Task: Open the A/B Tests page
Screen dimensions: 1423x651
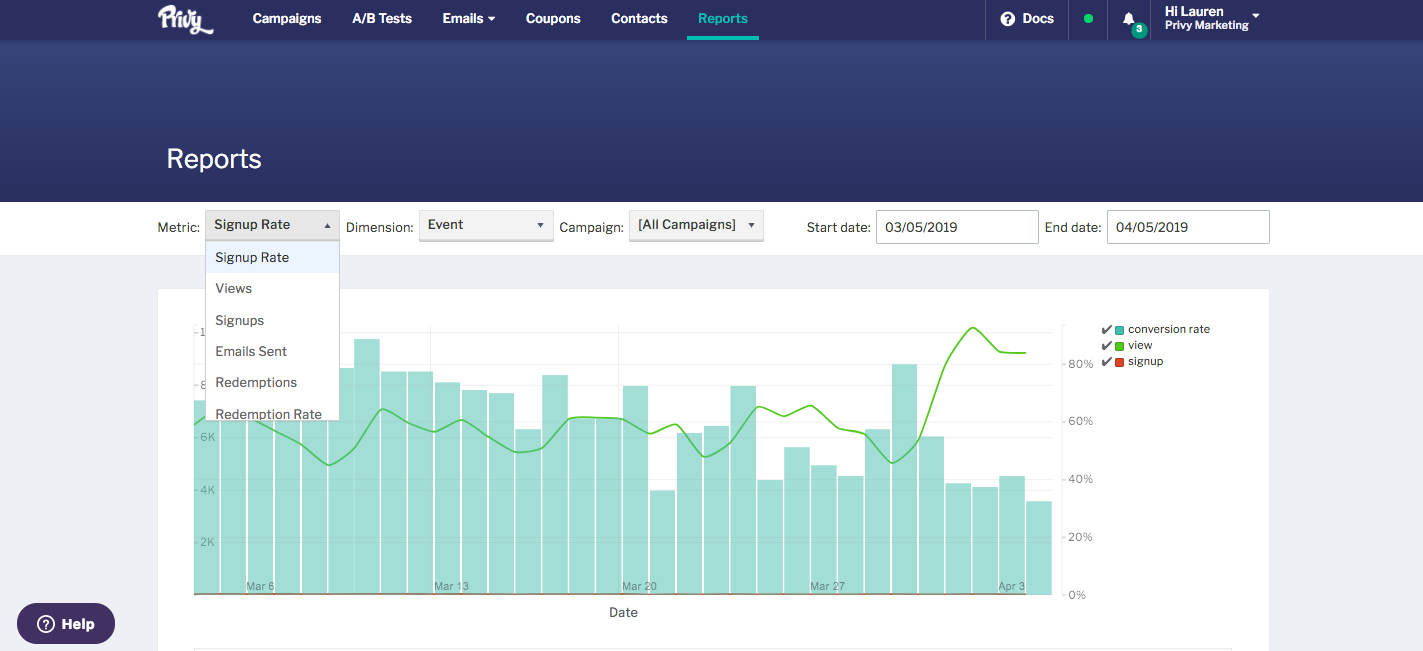Action: tap(382, 19)
